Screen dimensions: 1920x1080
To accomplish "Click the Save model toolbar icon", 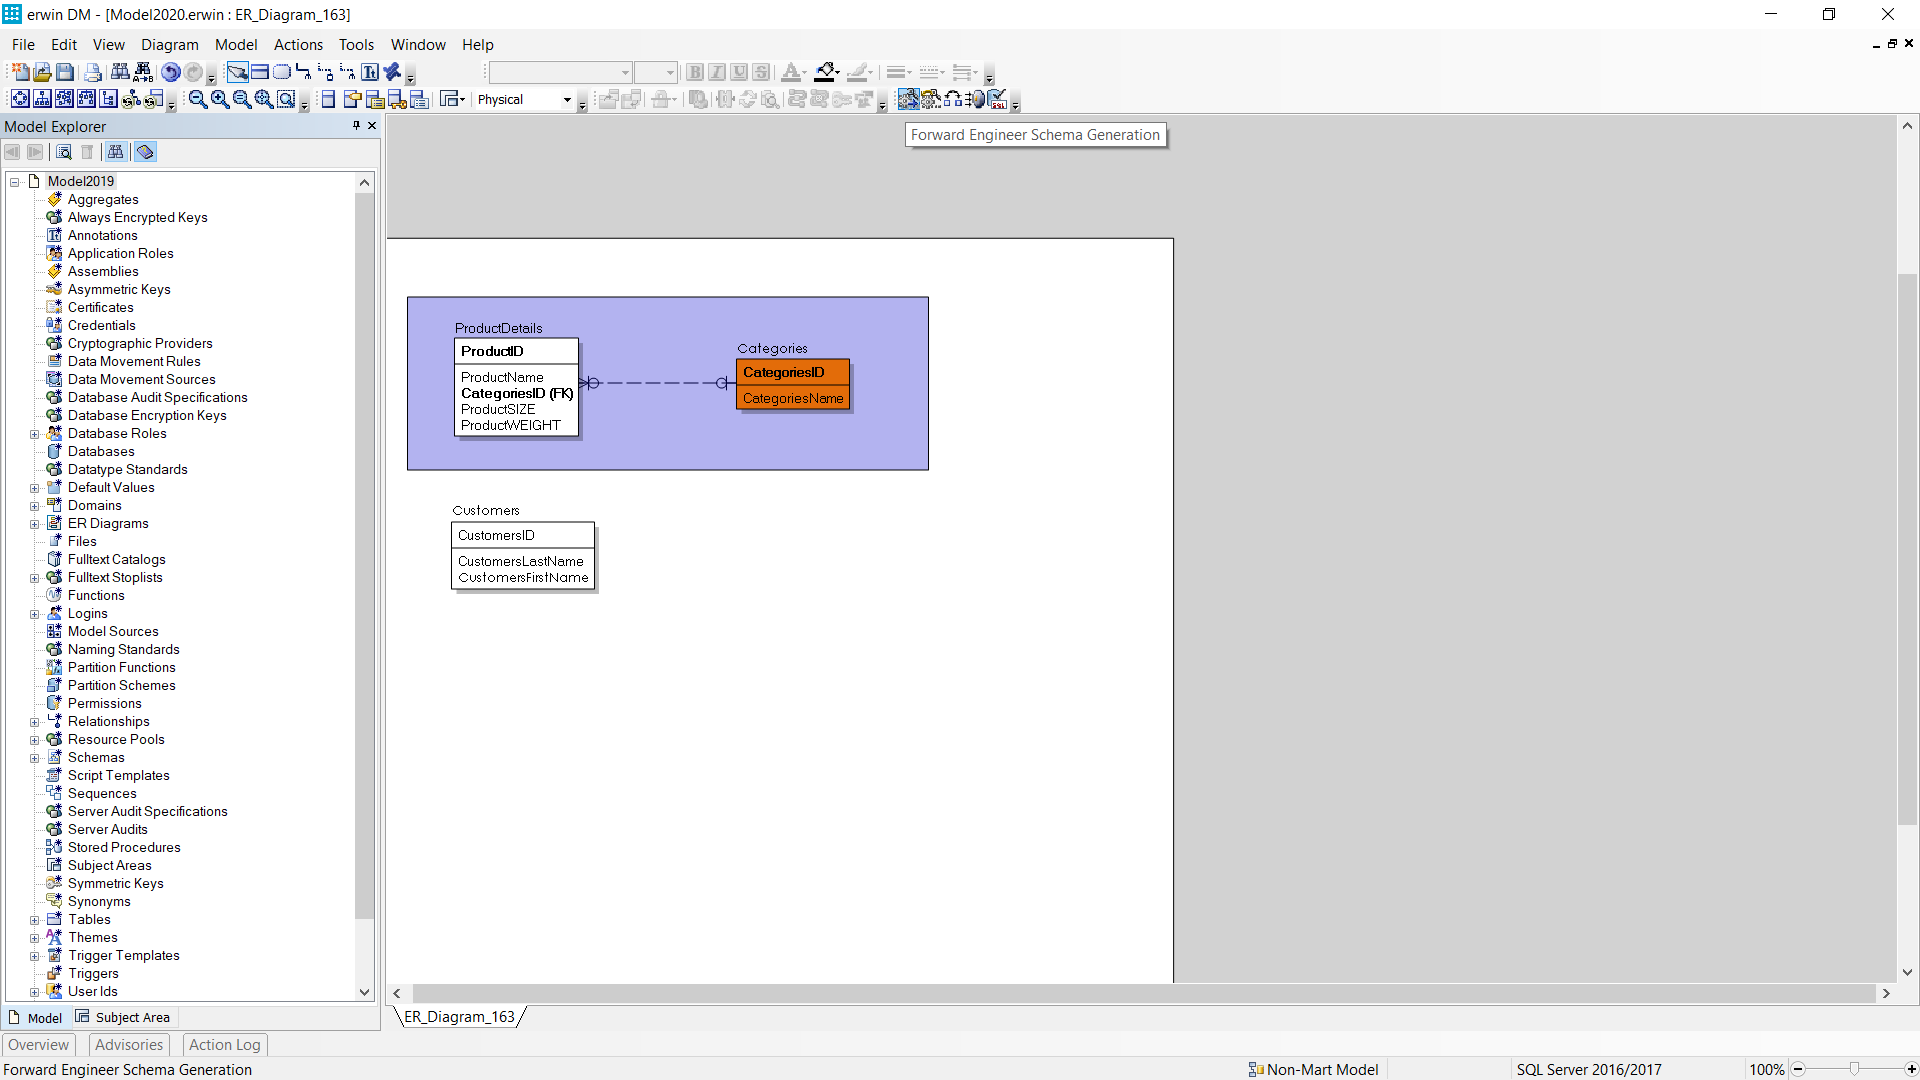I will [65, 72].
